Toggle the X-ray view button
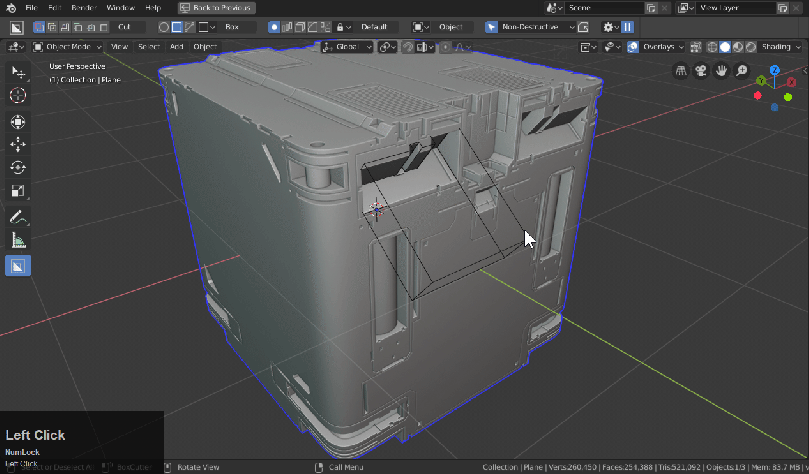The width and height of the screenshot is (809, 474). pos(697,47)
